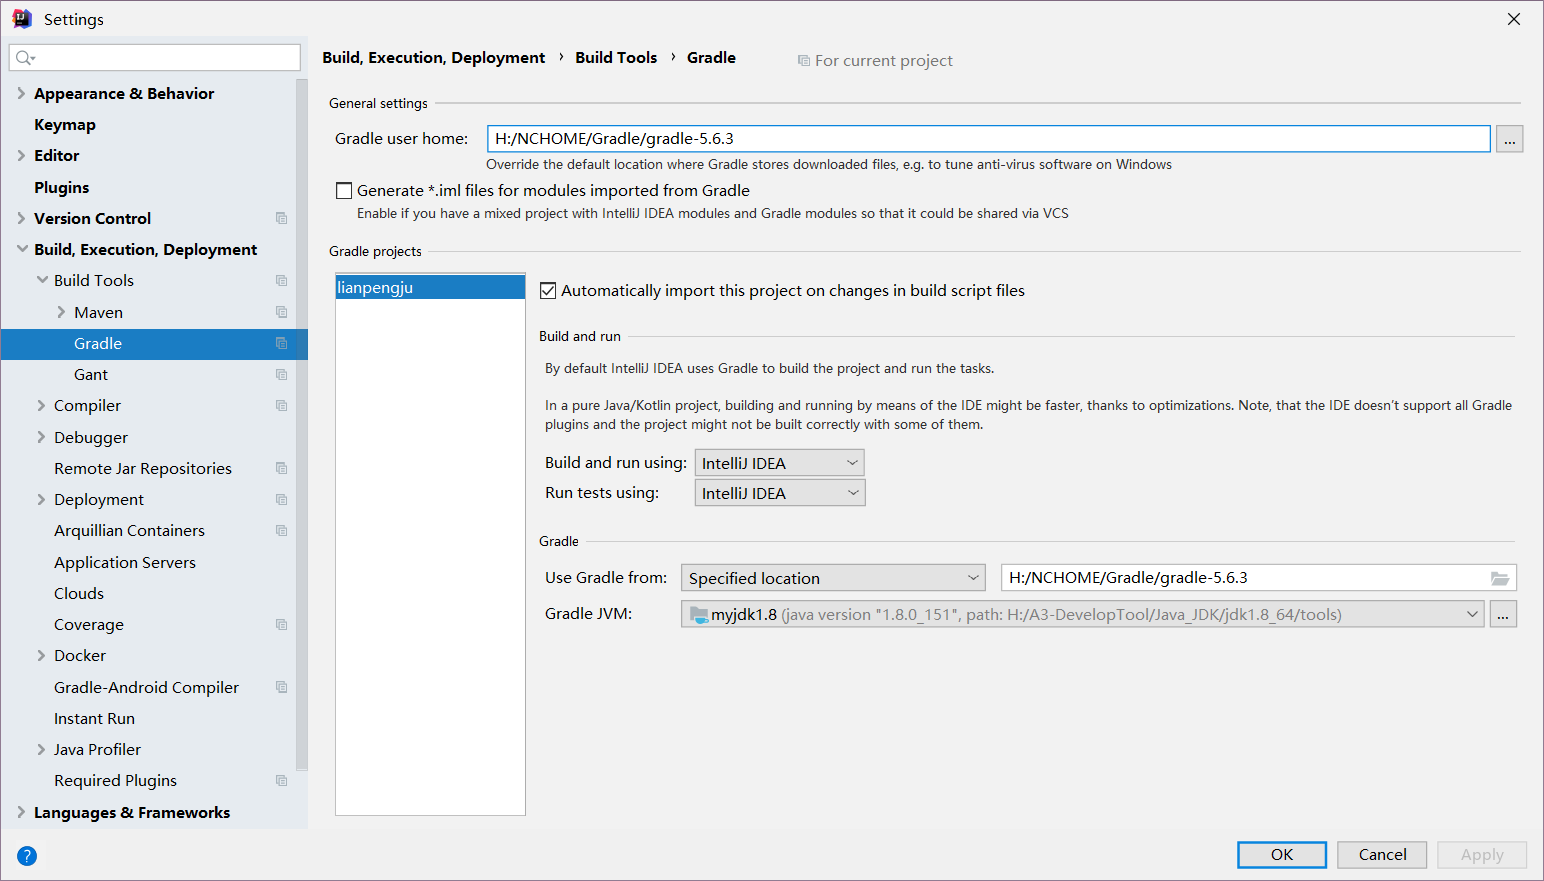
Task: Click the disabled Apply button
Action: click(x=1482, y=855)
